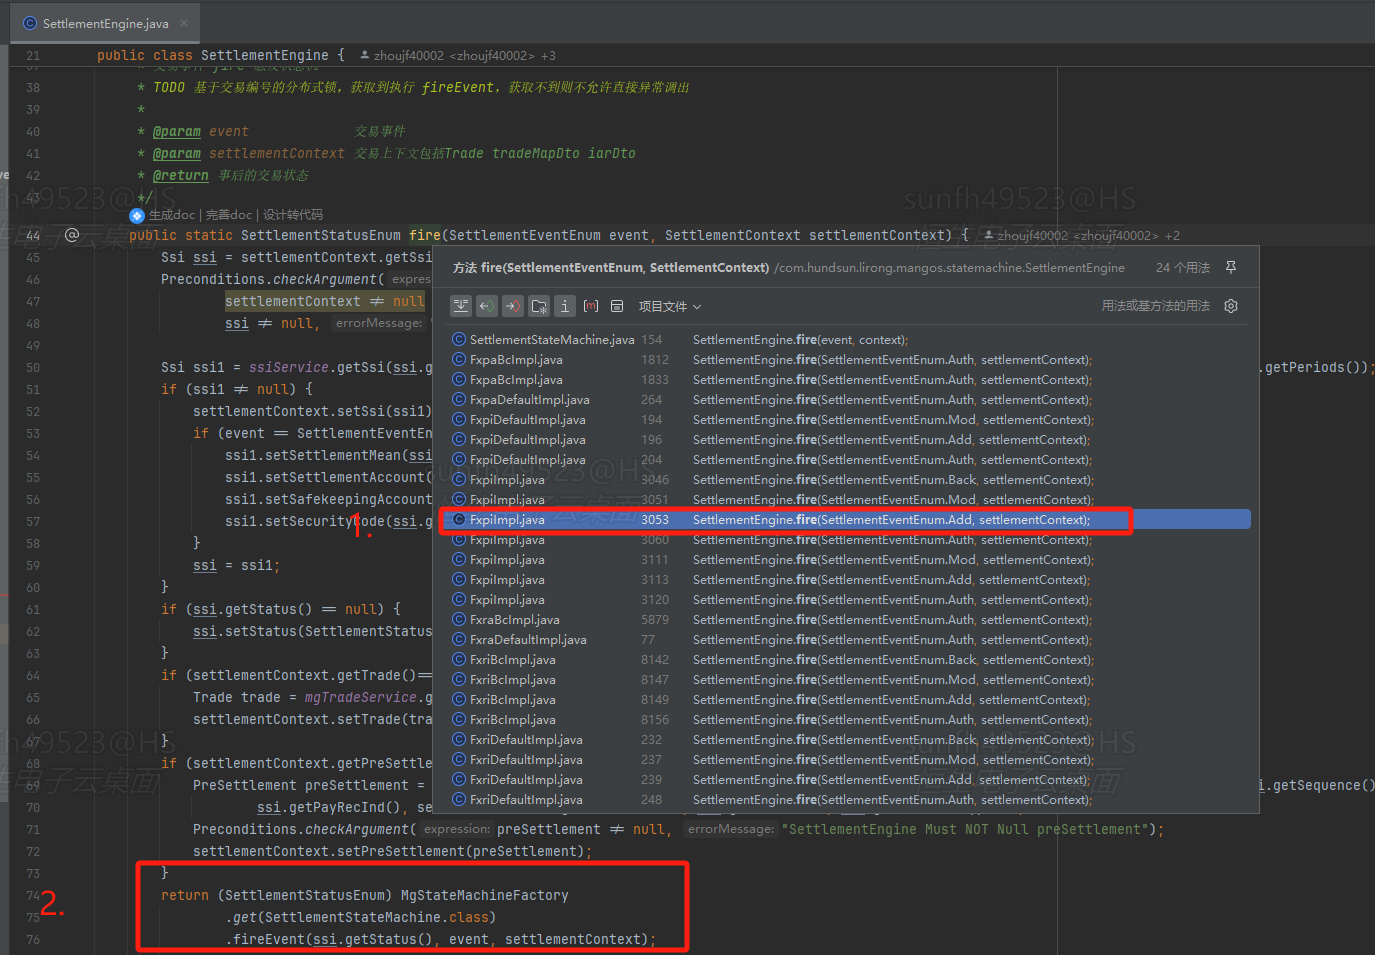Image resolution: width=1375 pixels, height=955 pixels.
Task: Click the @ gutter icon on line 44
Action: point(72,235)
